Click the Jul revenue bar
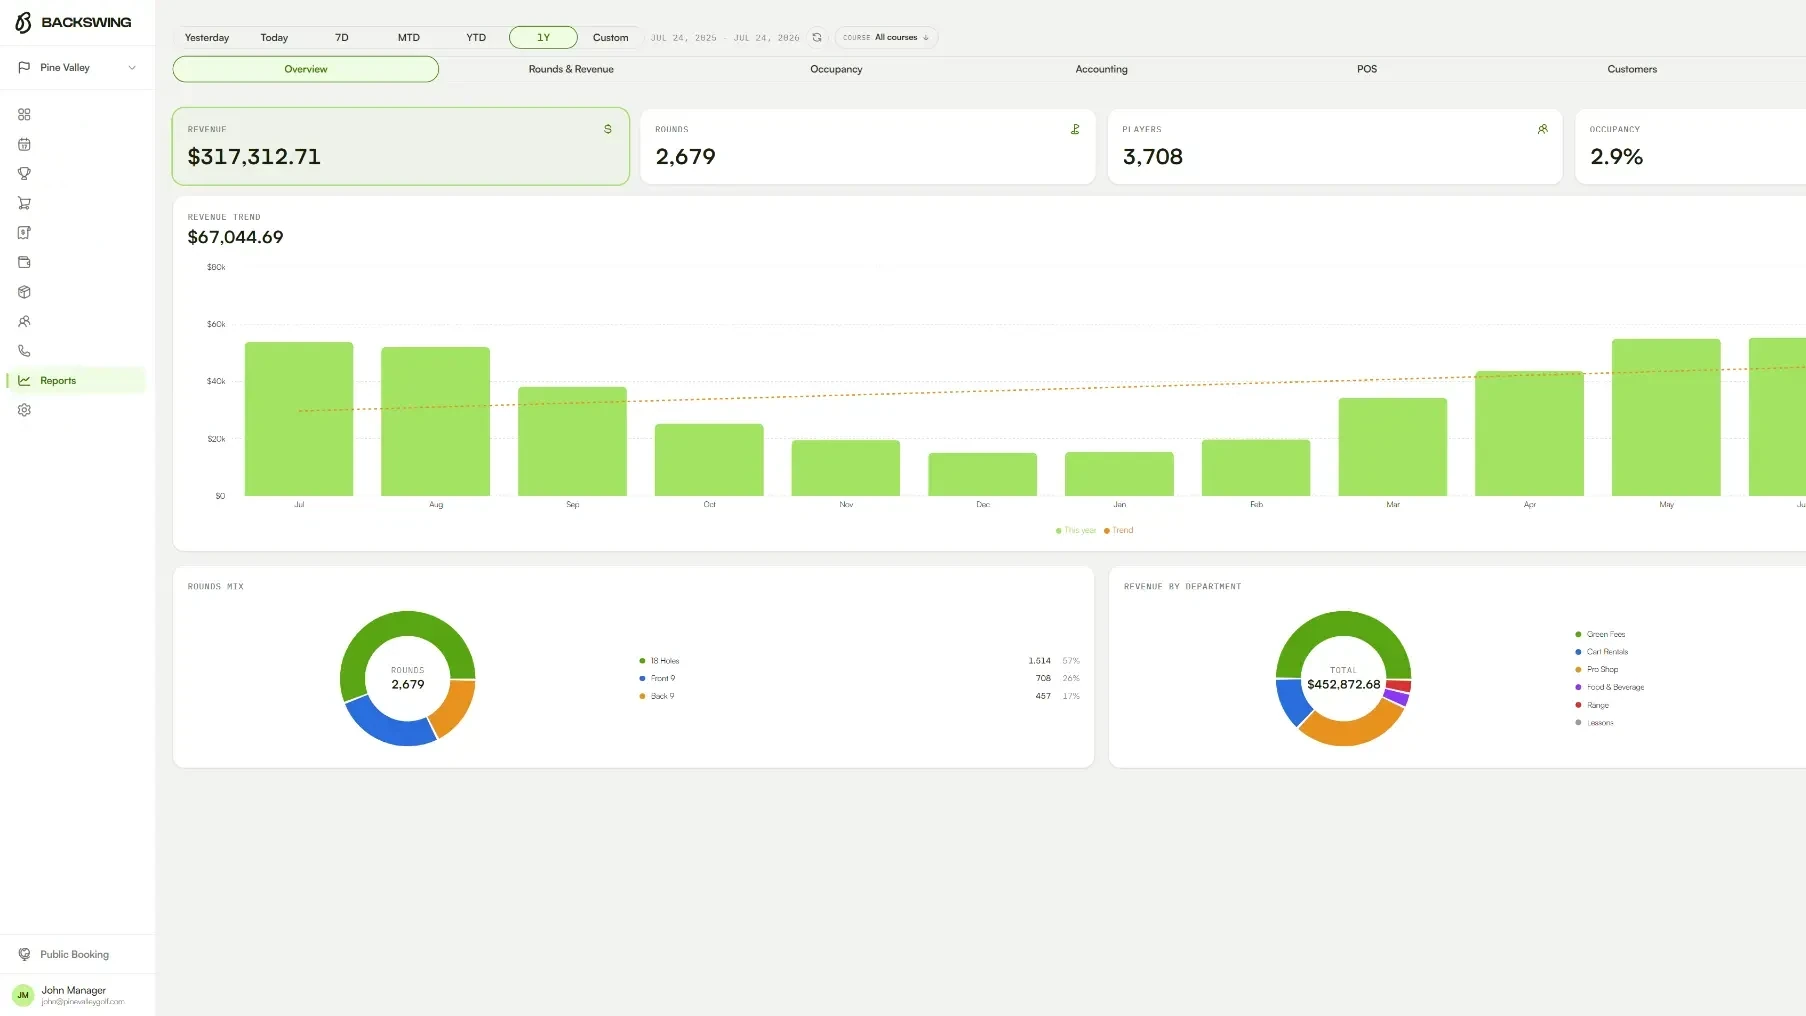 click(x=299, y=419)
